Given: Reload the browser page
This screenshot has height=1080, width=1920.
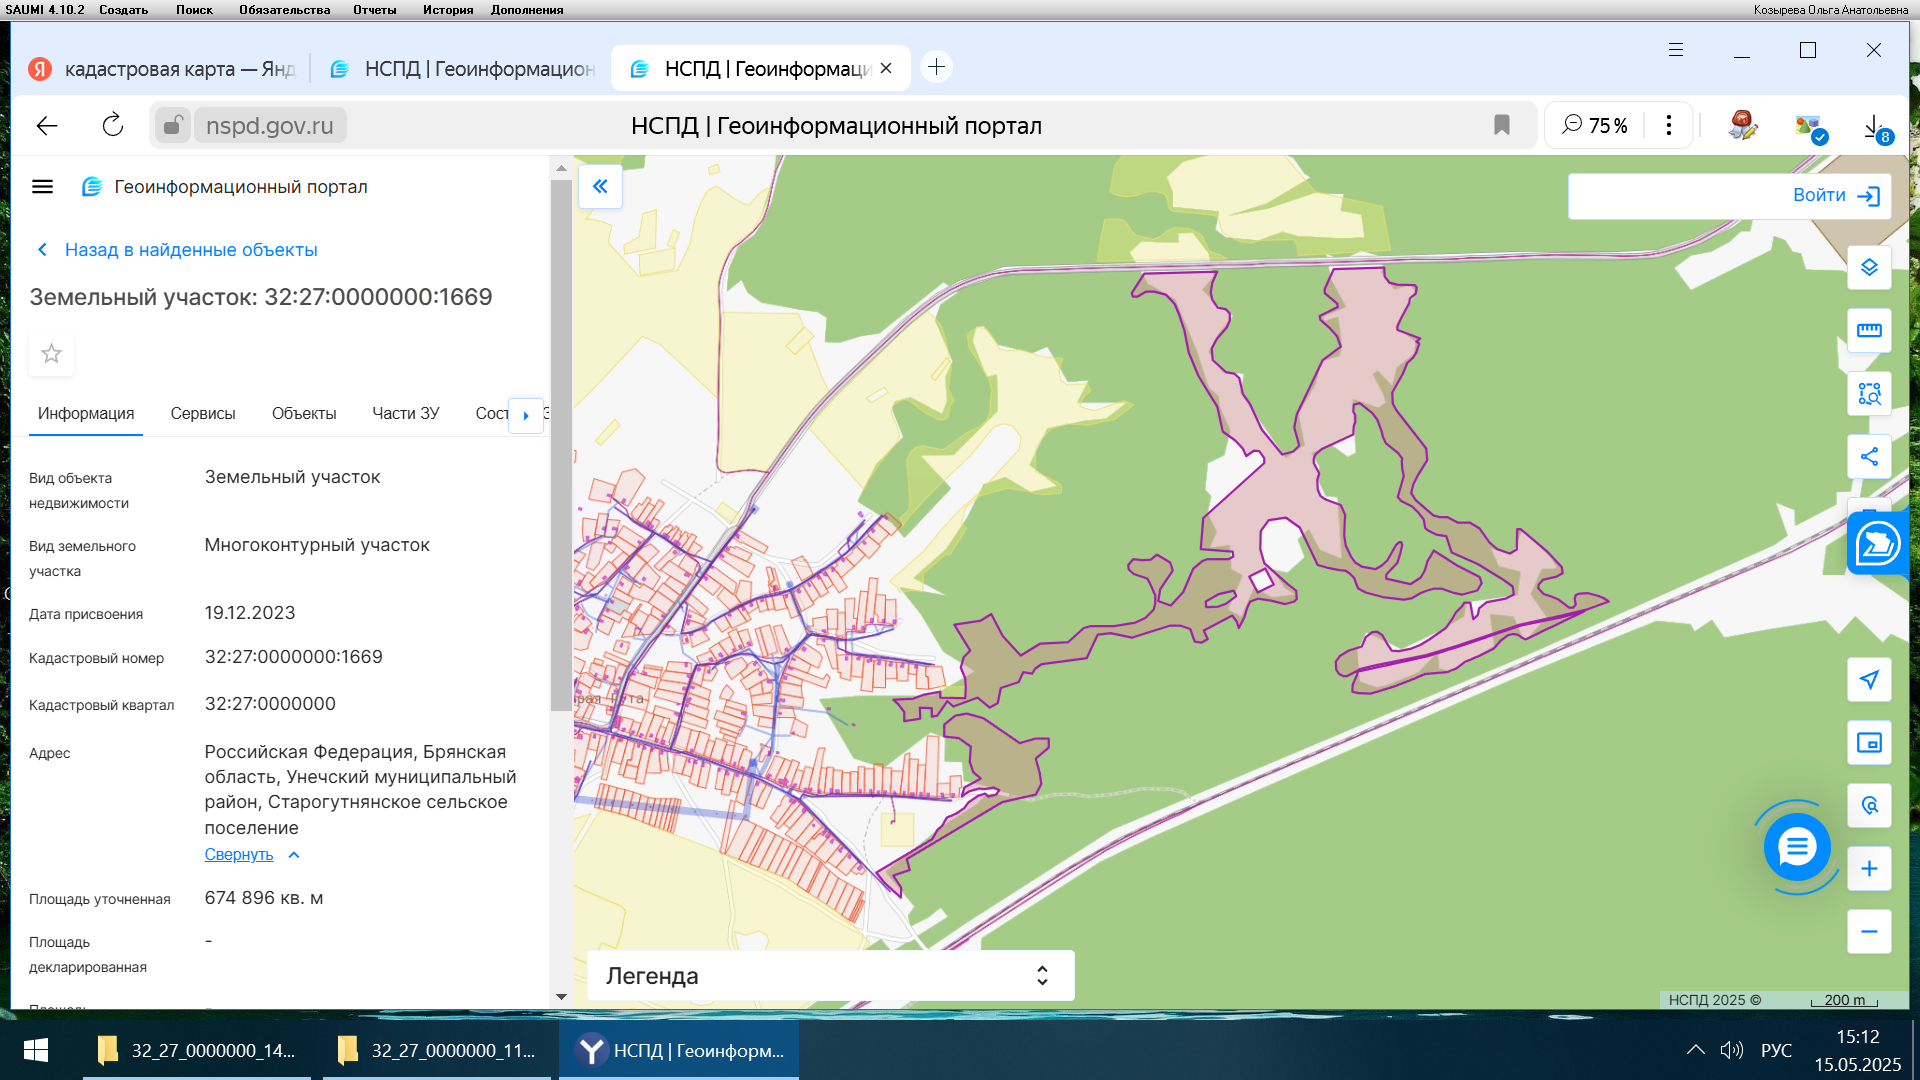Looking at the screenshot, I should [x=112, y=125].
